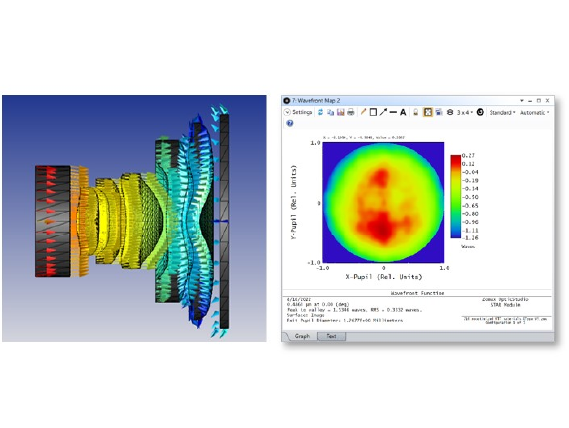Print the Wavefront Map window
Screen dimensions: 569x428
[x=351, y=112]
